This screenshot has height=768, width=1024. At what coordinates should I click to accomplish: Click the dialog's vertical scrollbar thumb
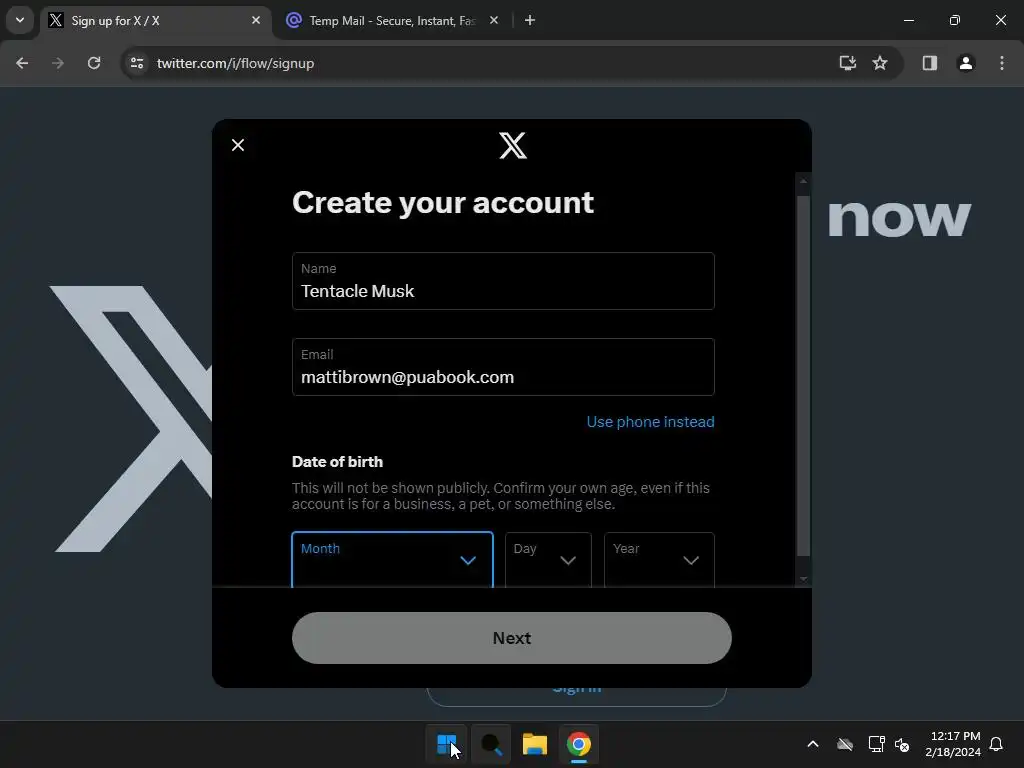point(803,376)
